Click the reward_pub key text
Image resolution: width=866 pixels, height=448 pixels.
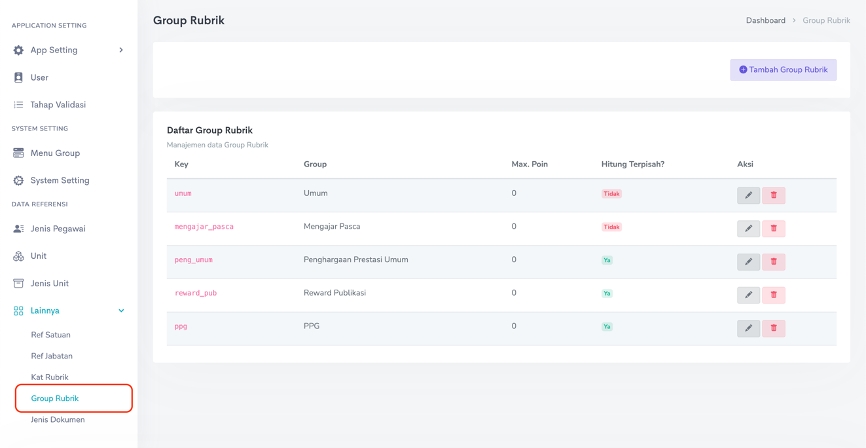pos(196,293)
